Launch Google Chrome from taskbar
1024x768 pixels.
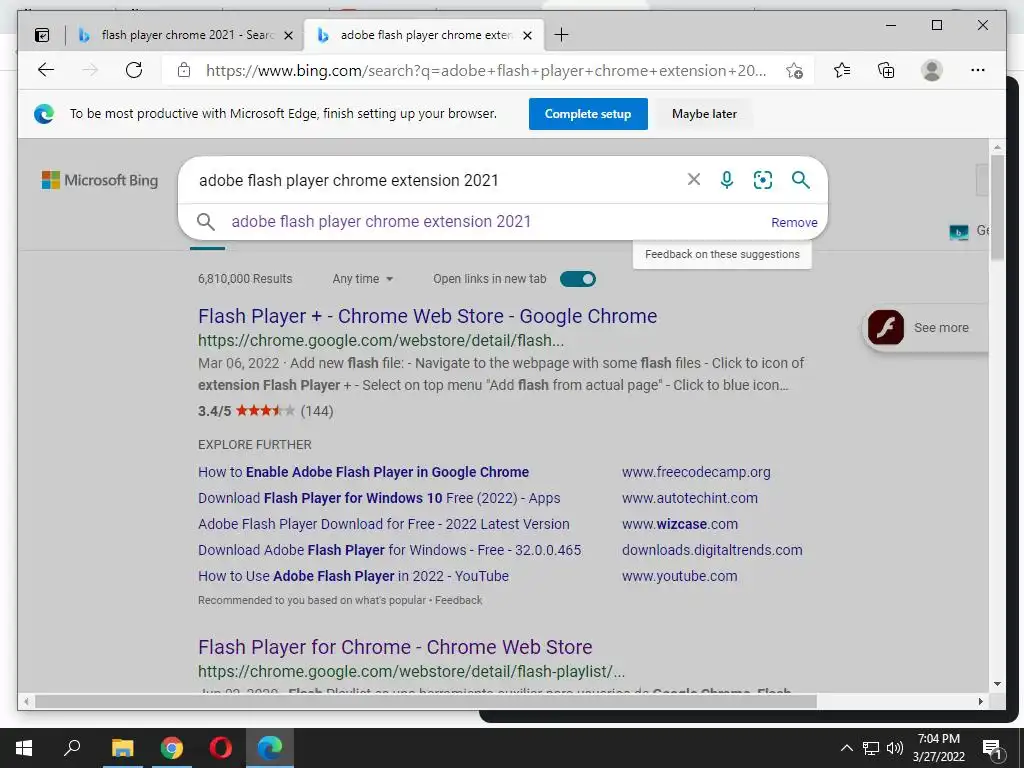pyautogui.click(x=172, y=748)
